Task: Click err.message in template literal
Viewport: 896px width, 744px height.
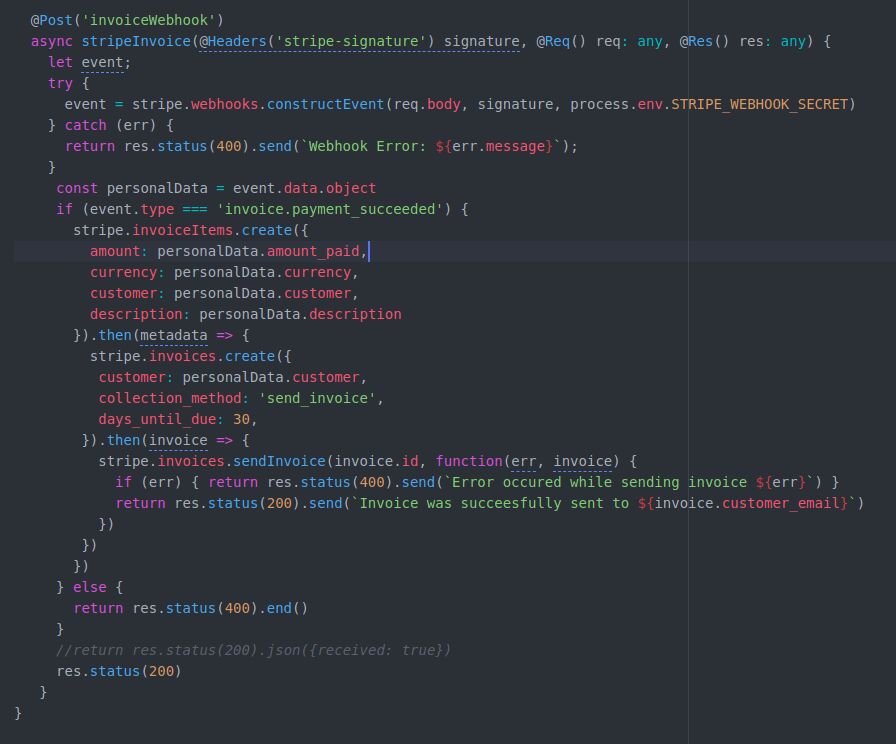Action: pos(498,146)
